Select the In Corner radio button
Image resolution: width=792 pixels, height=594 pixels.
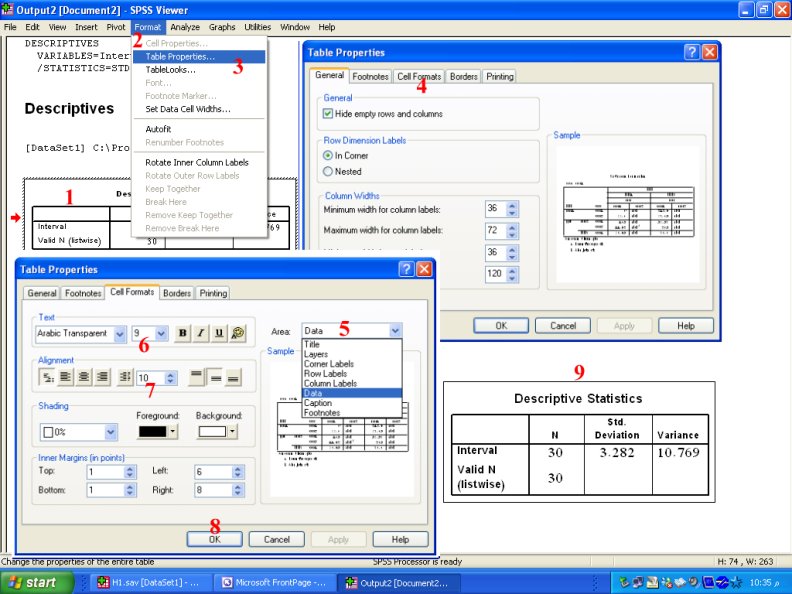coord(328,156)
